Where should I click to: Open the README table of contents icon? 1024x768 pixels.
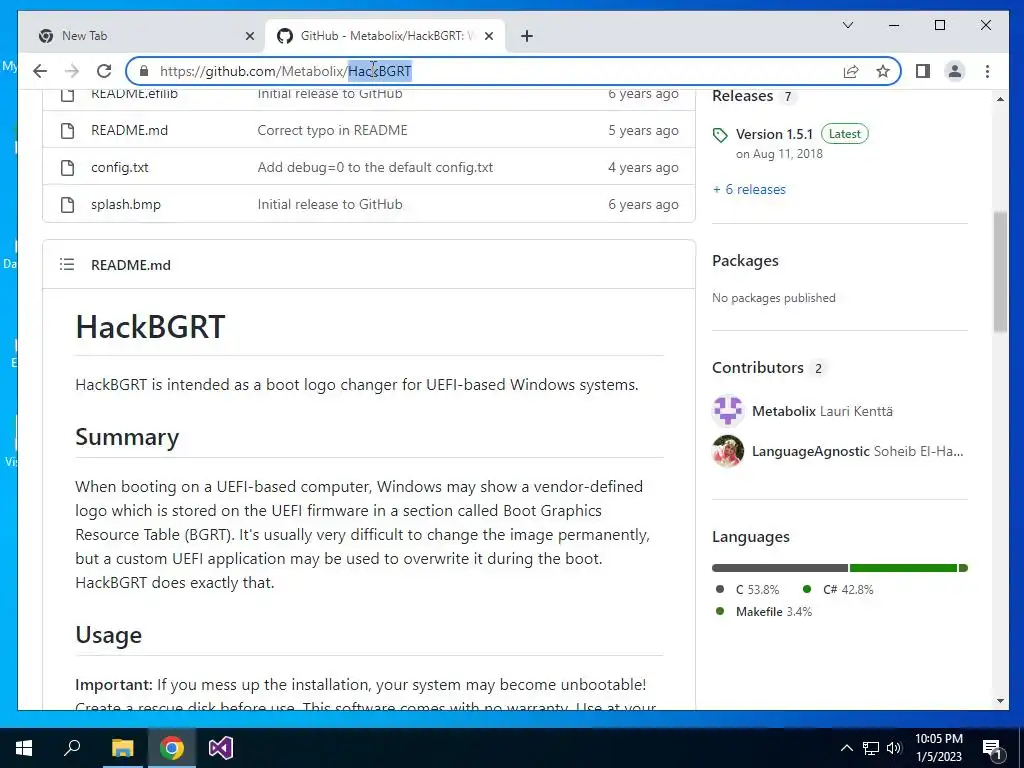[x=67, y=264]
